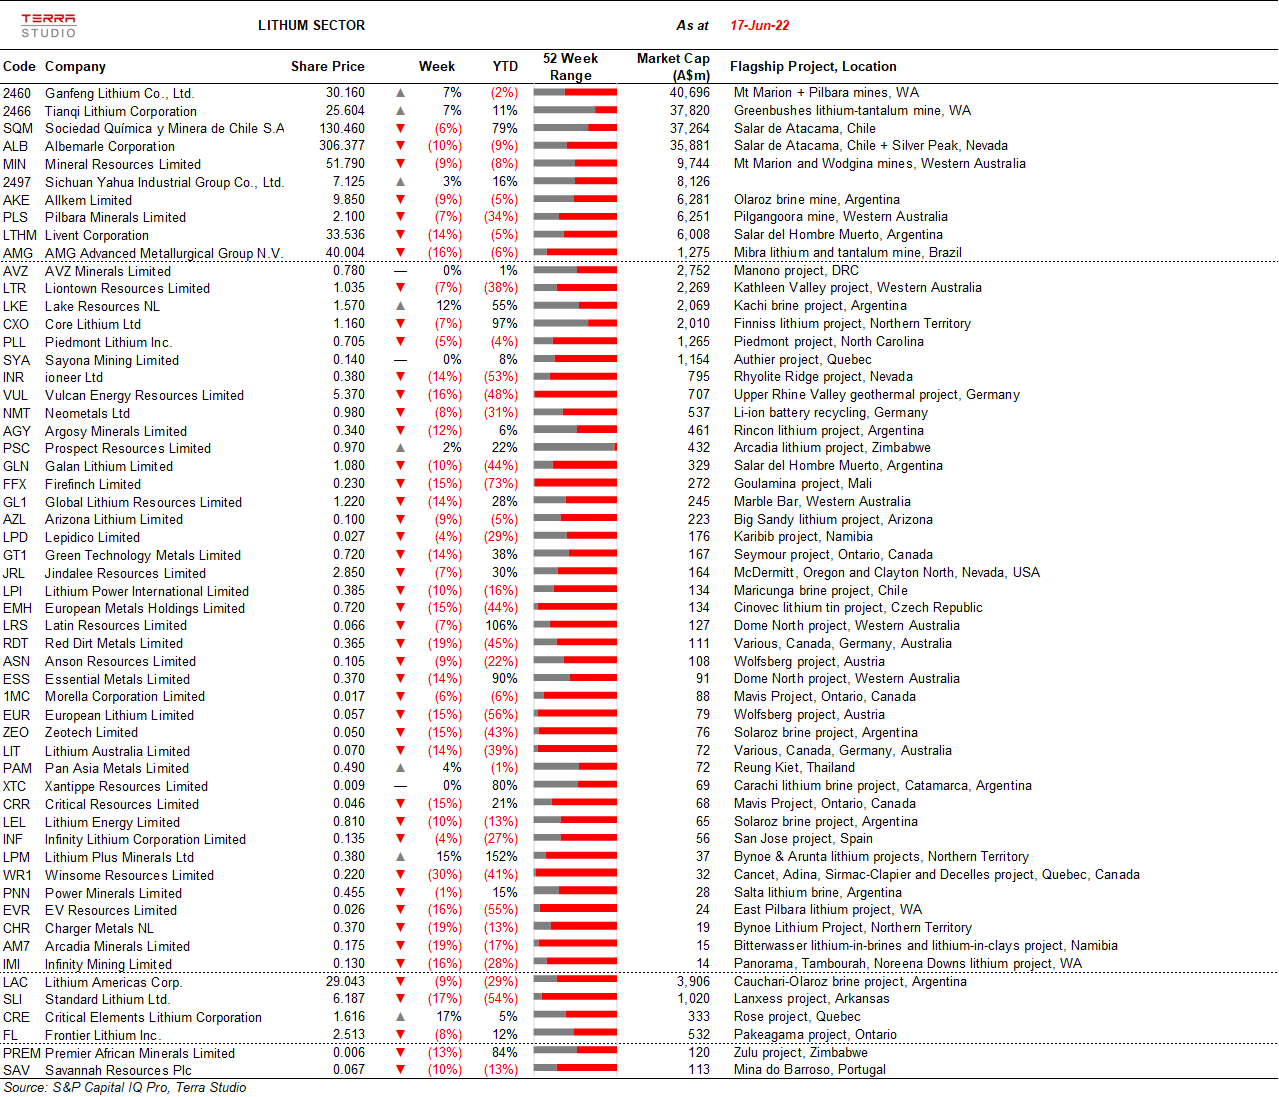Click the up arrow in Lake Resources NL row

(x=401, y=306)
